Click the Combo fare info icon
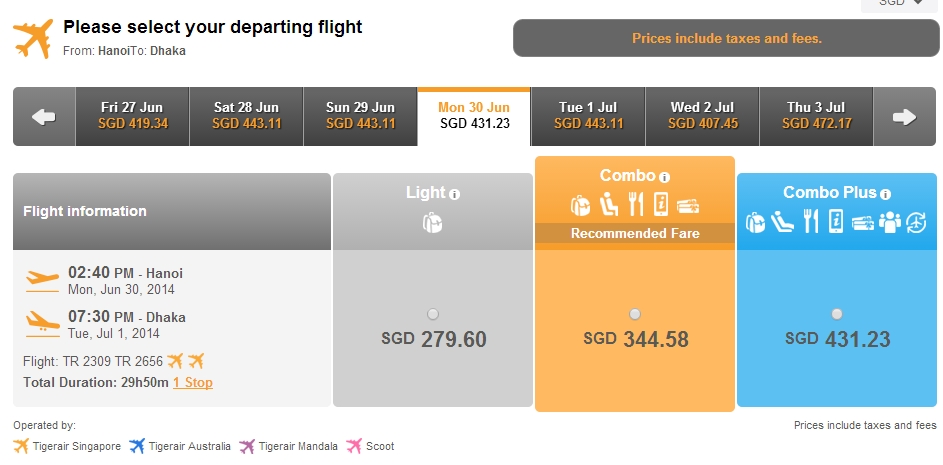The height and width of the screenshot is (465, 943). click(664, 177)
